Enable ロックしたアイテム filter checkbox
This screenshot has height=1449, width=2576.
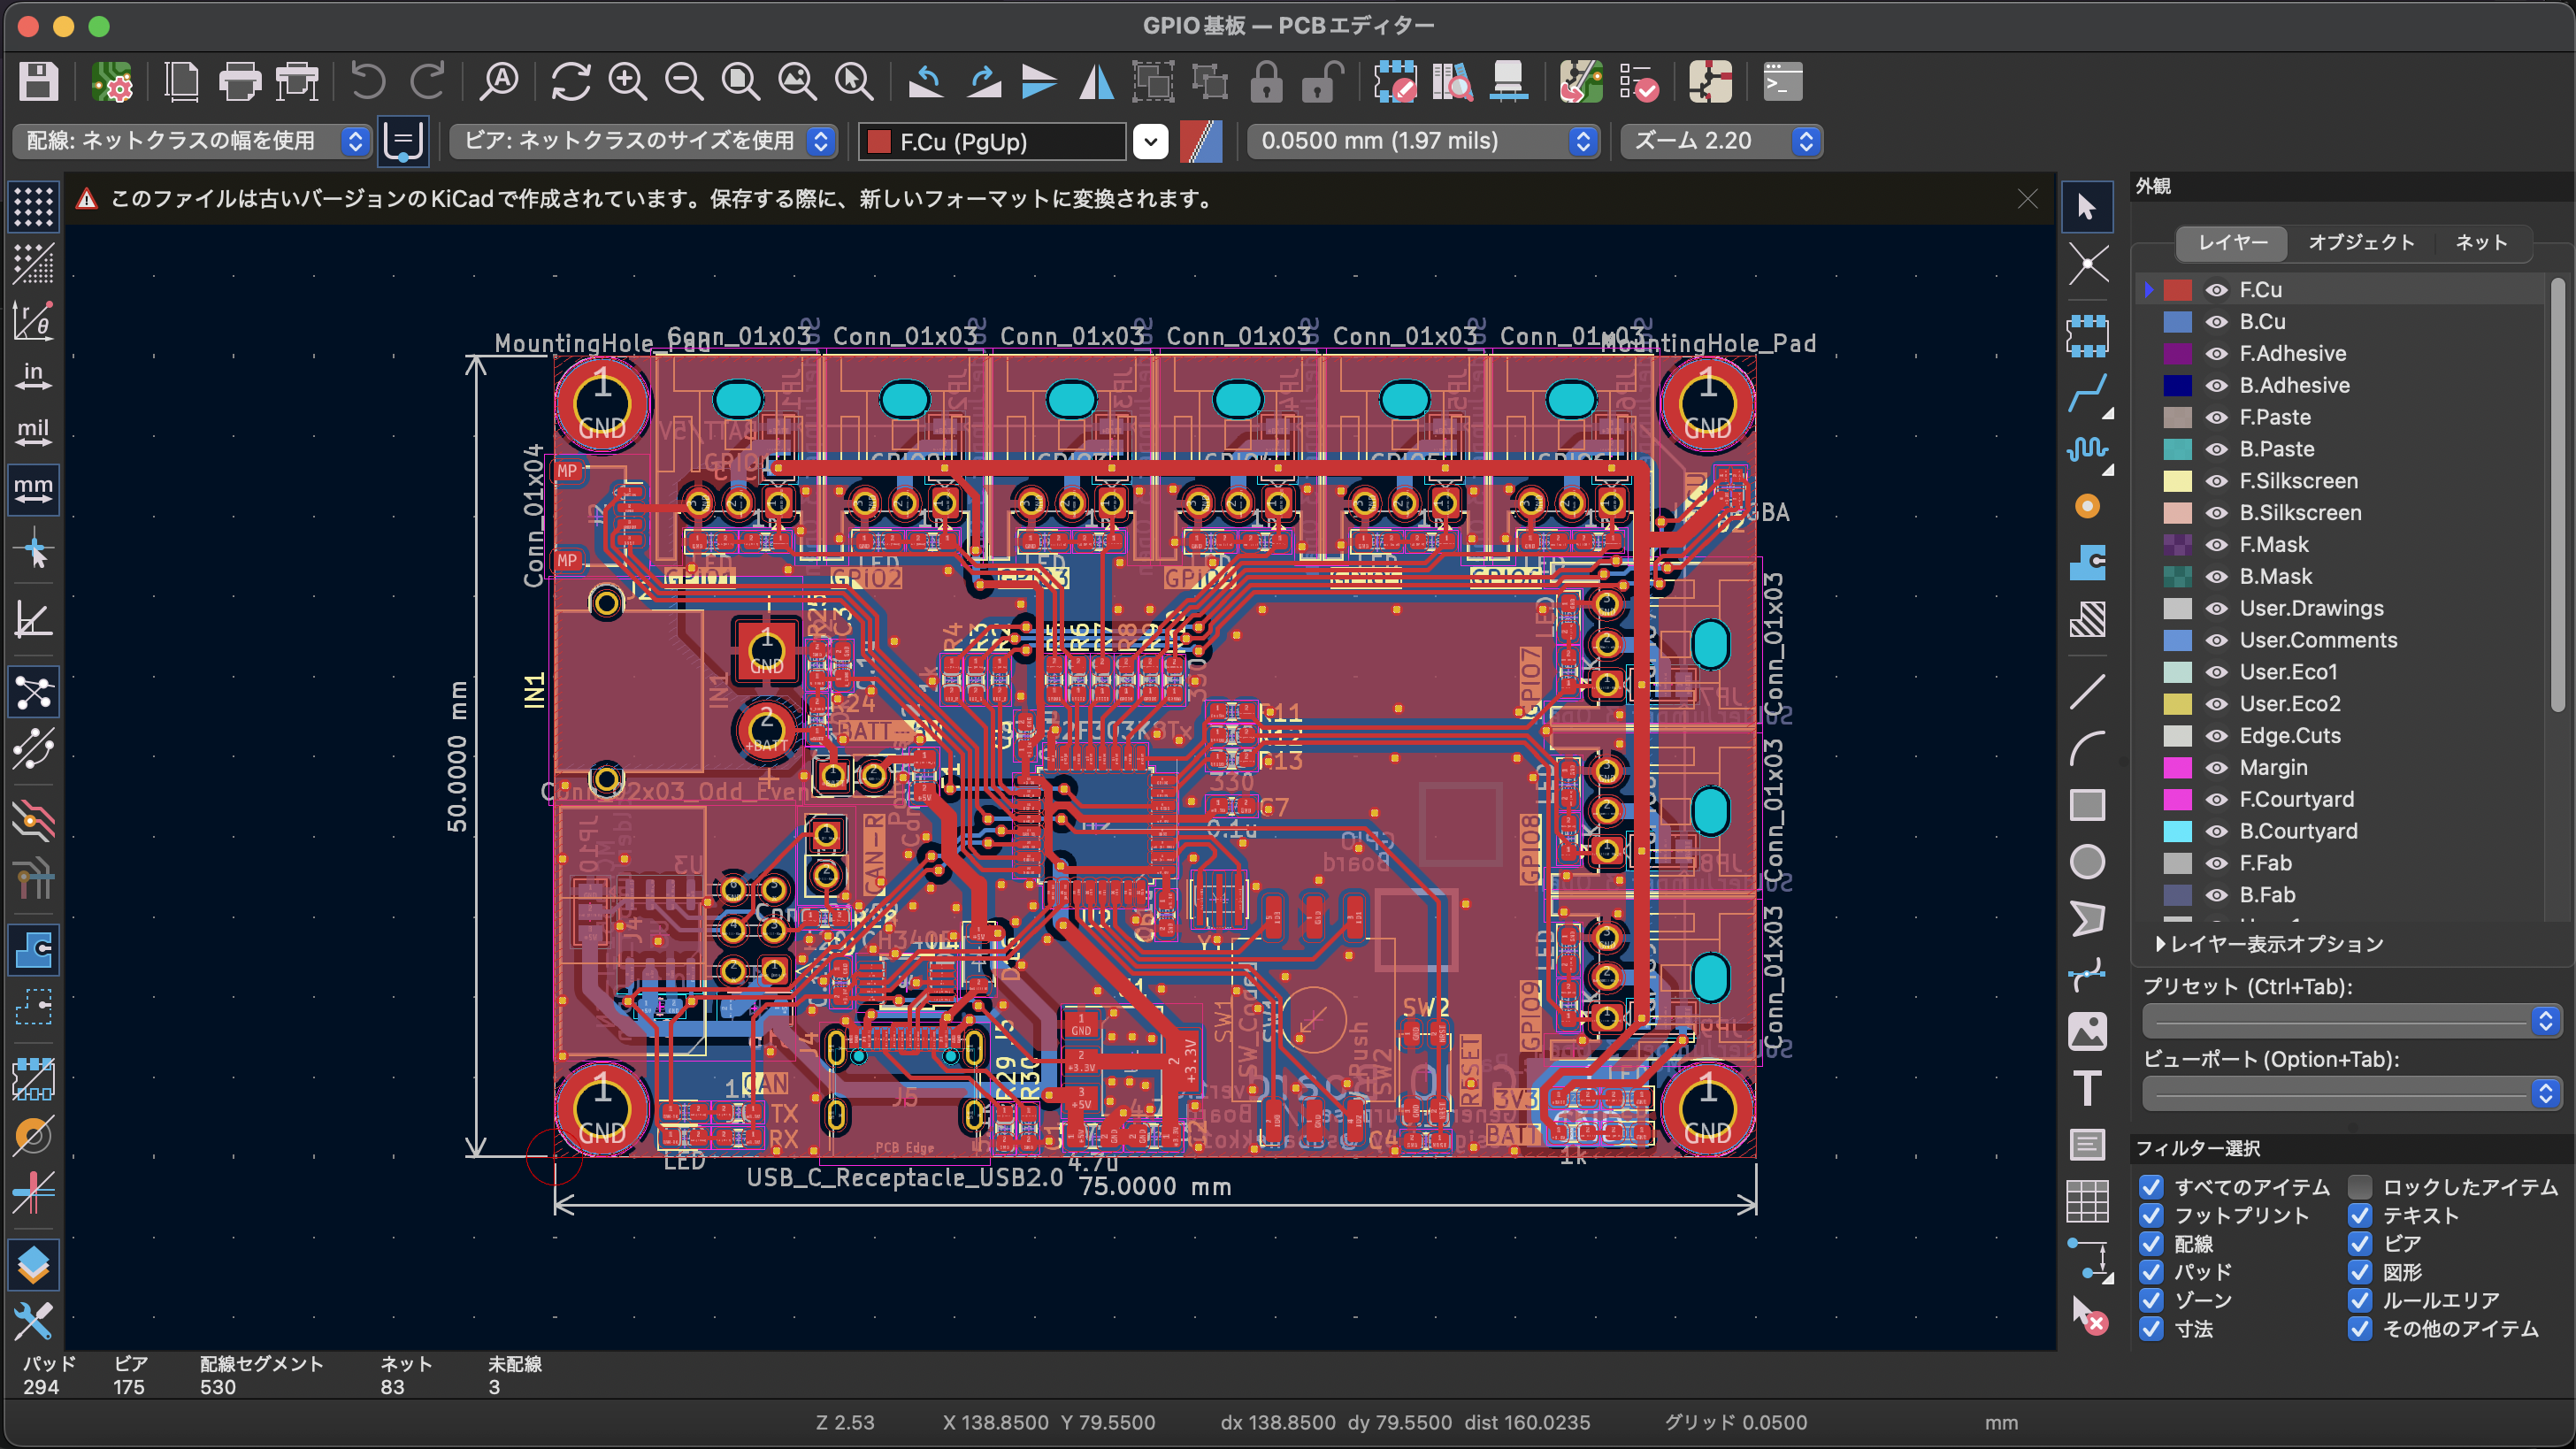pyautogui.click(x=2360, y=1187)
